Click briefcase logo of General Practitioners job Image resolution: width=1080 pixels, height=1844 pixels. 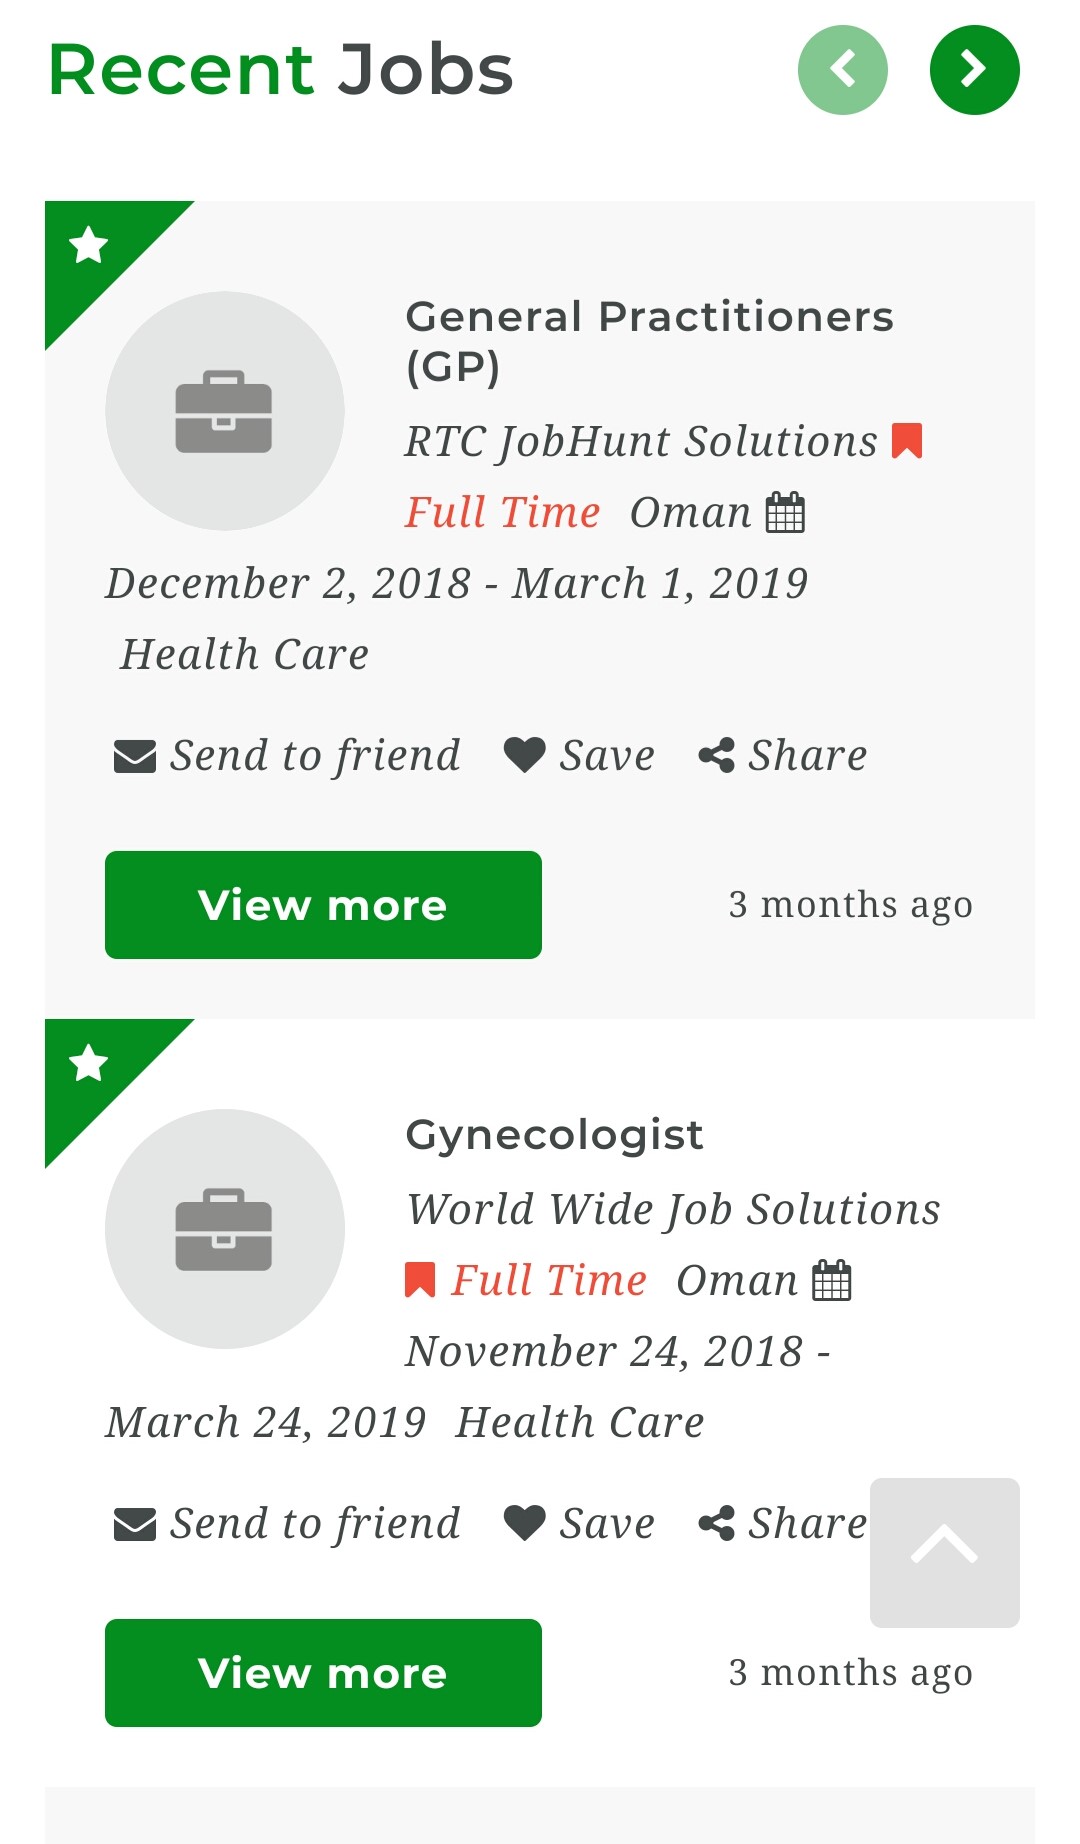(225, 411)
